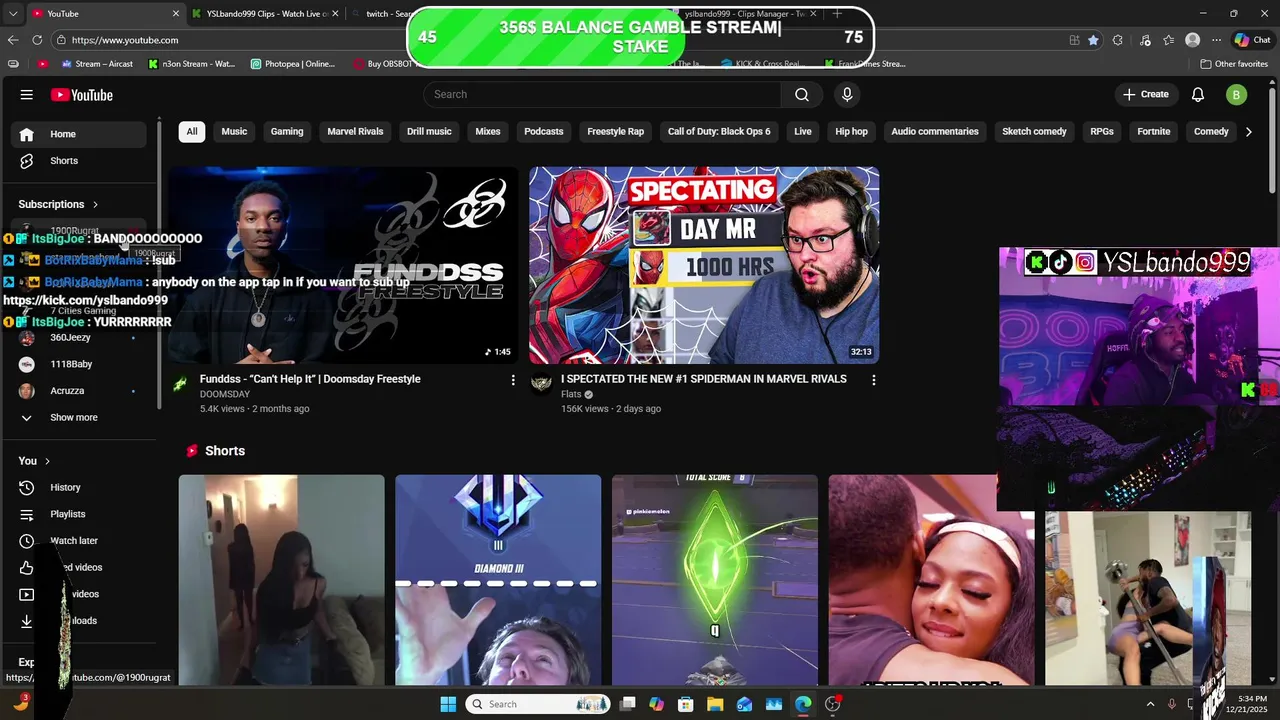The image size is (1280, 720).
Task: Open Stream – Aircast bookmark
Action: click(x=96, y=64)
